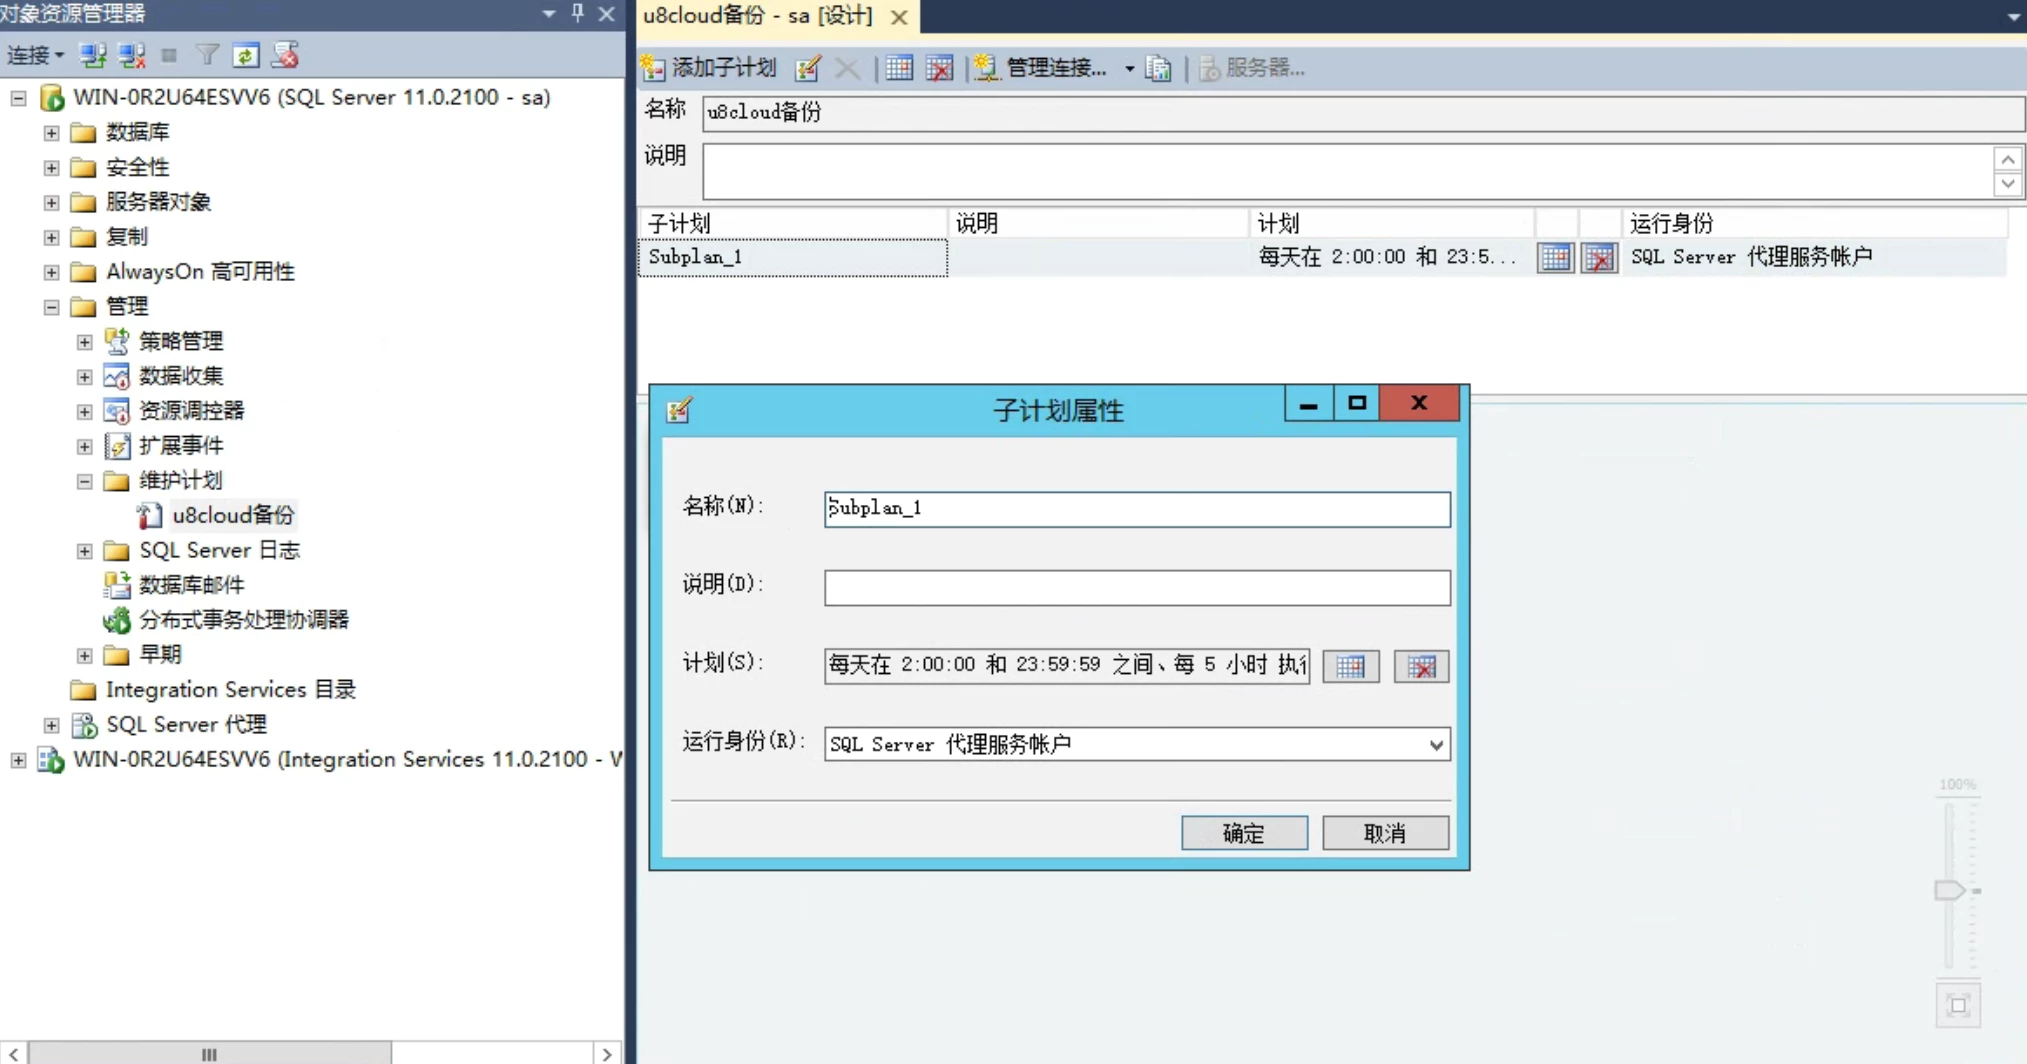Open schedule calendar icon in subplan dialog
The height and width of the screenshot is (1064, 2027).
click(x=1350, y=666)
